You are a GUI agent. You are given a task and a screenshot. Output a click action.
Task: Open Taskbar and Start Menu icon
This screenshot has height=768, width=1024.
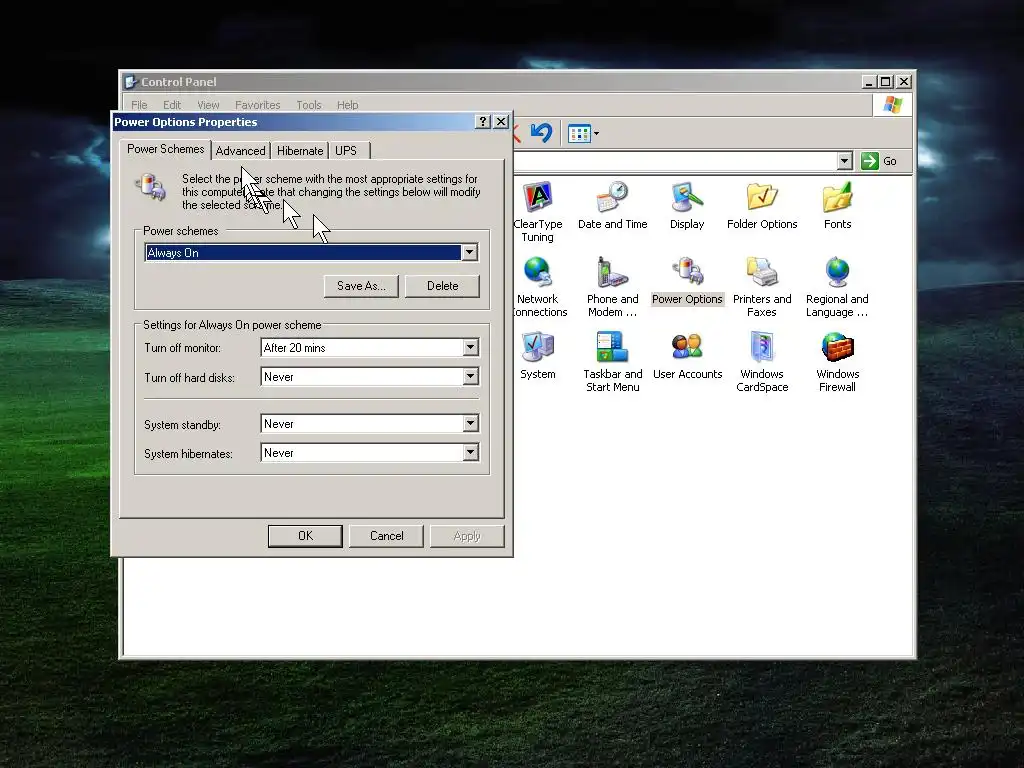[613, 347]
